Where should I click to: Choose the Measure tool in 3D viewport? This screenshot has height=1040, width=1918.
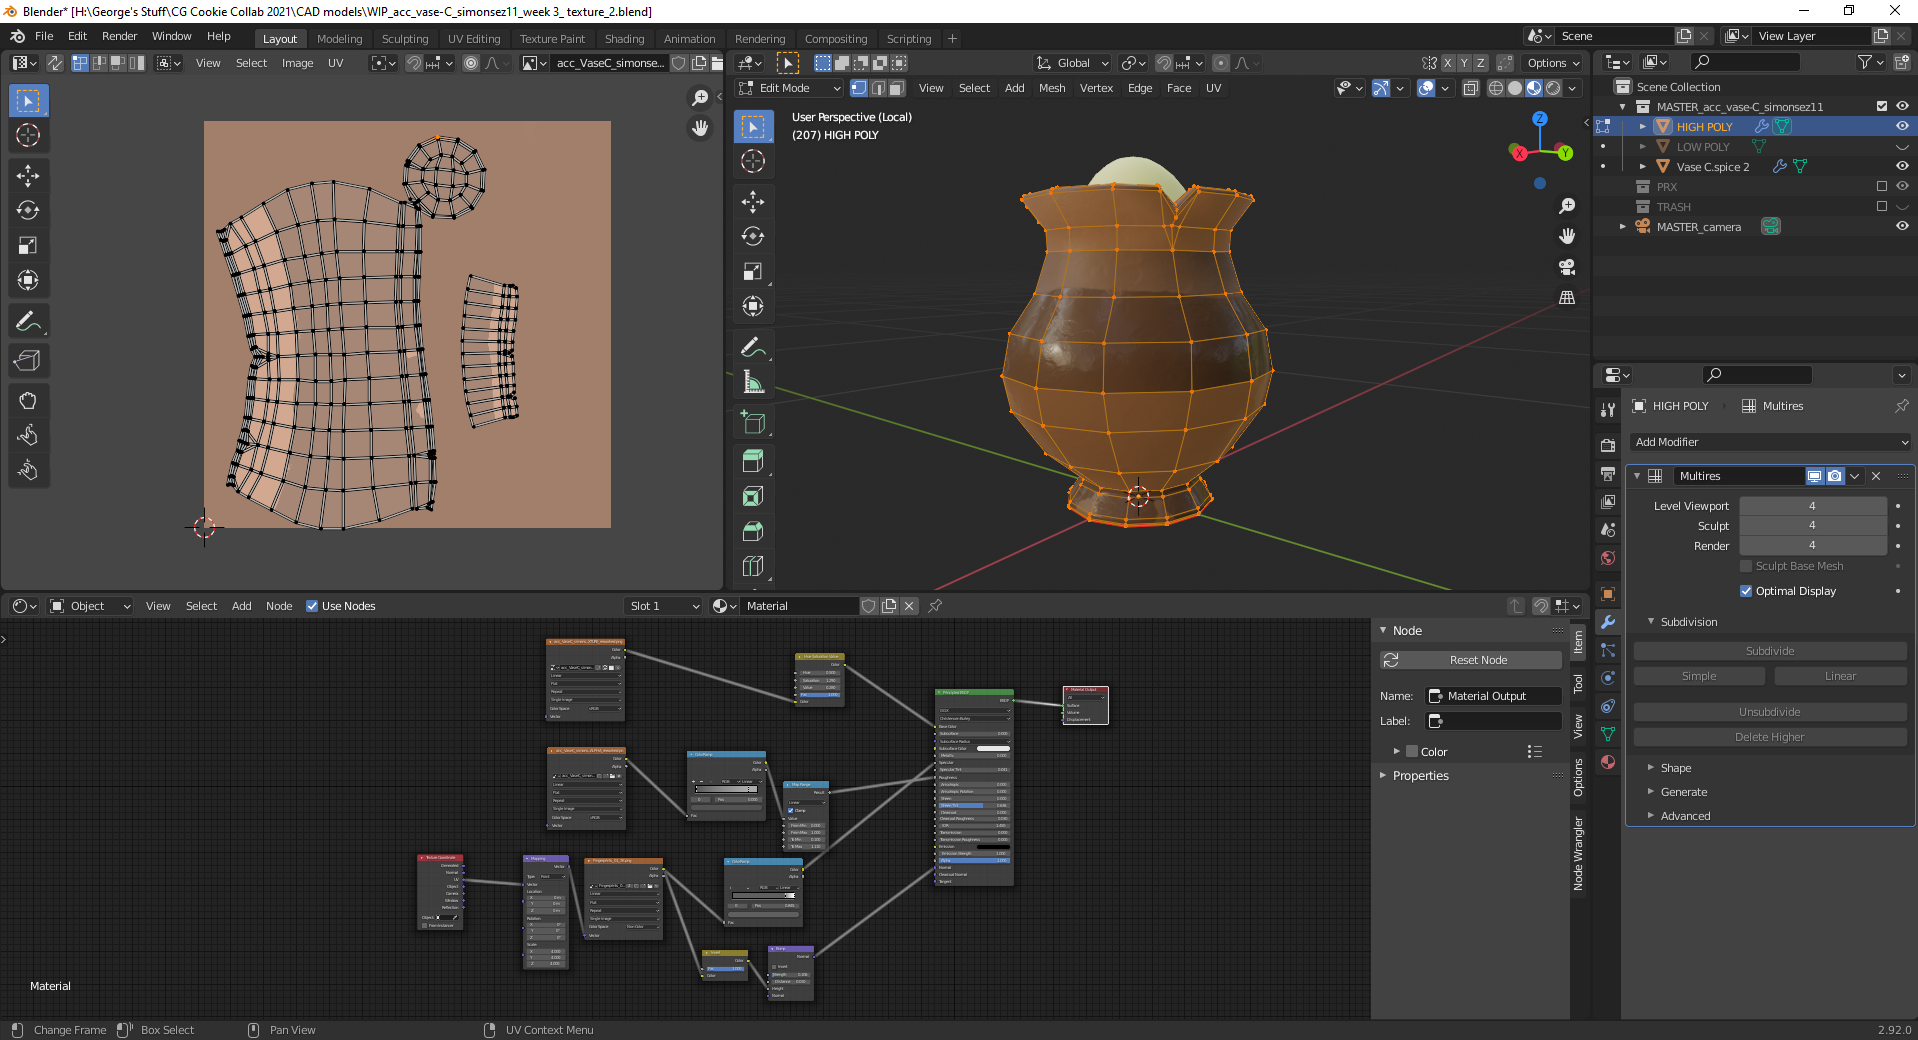tap(753, 383)
